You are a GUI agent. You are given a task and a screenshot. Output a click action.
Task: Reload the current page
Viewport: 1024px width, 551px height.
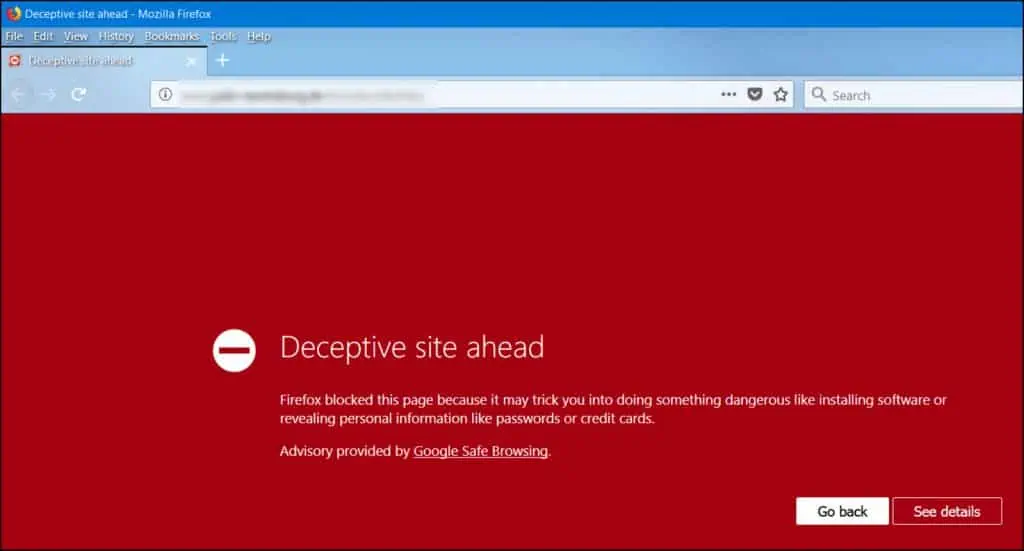[x=78, y=94]
